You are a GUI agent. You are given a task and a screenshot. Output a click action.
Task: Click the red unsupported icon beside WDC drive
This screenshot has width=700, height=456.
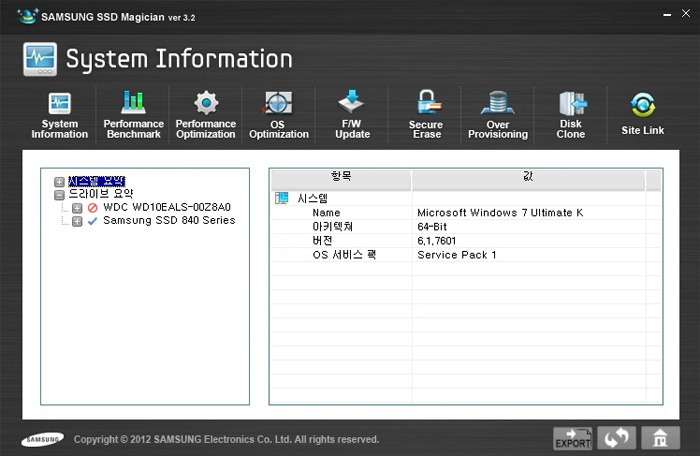point(92,208)
